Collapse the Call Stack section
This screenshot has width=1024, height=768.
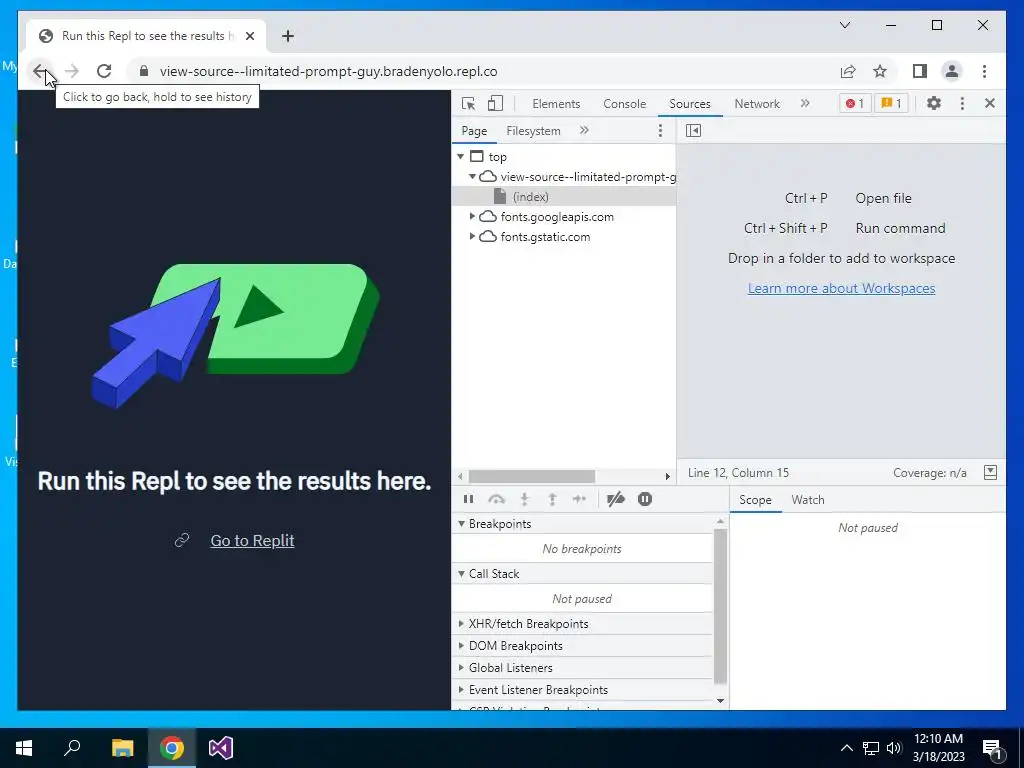[x=462, y=573]
